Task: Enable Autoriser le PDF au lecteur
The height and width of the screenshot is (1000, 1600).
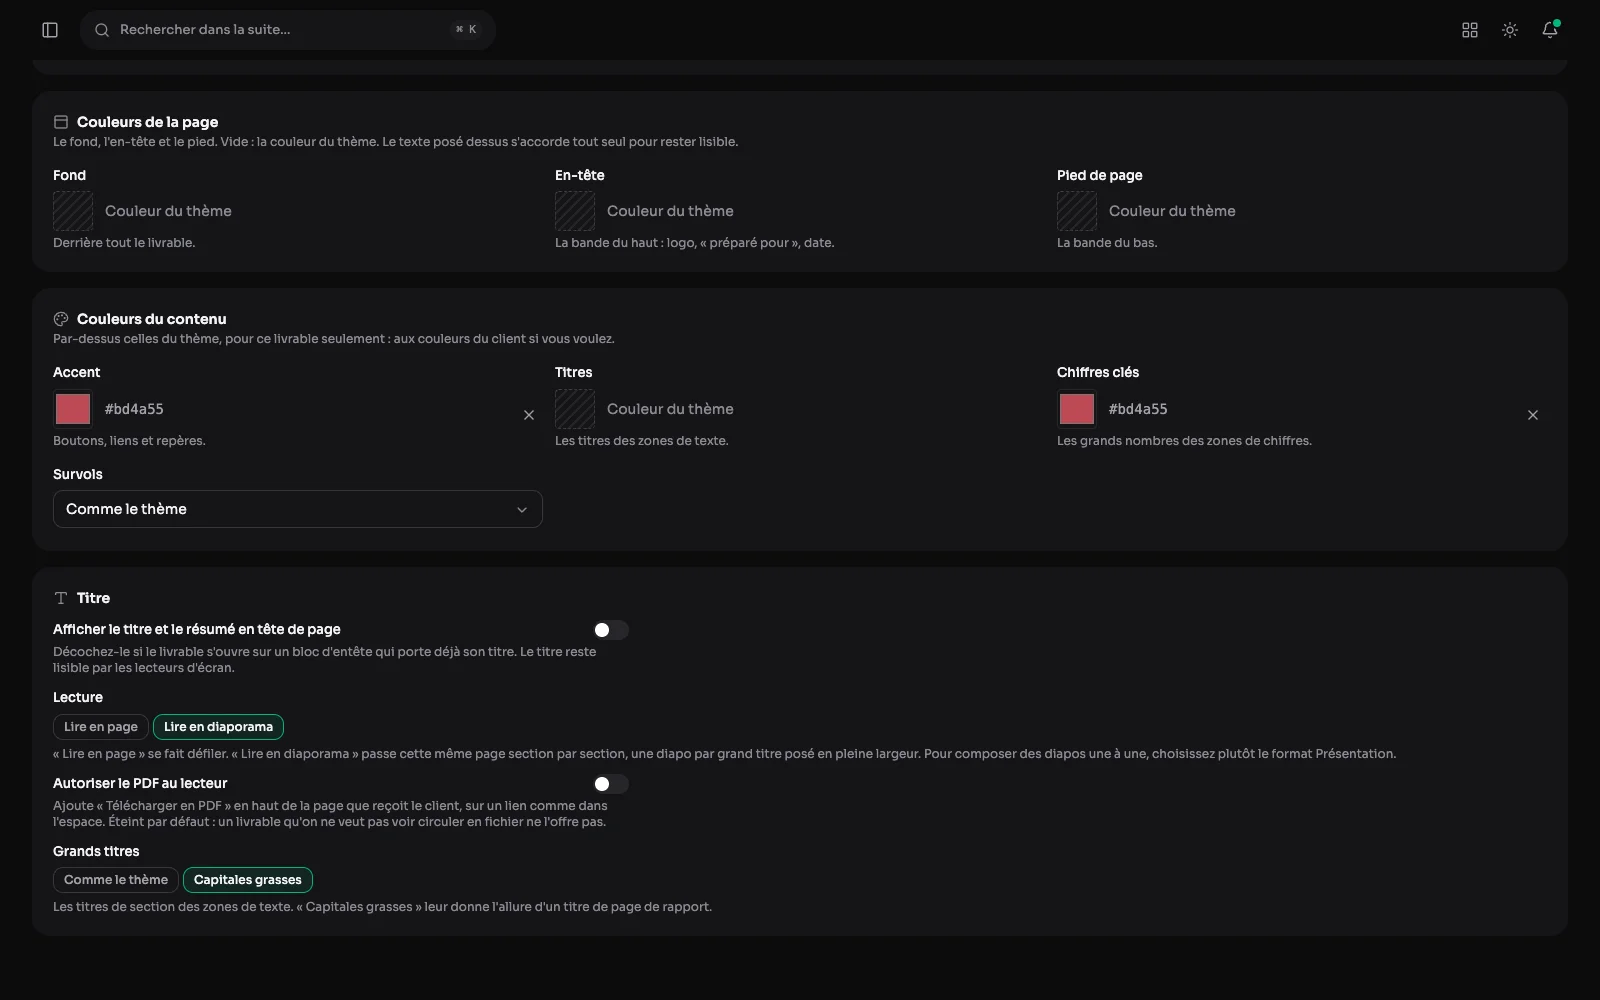Action: click(611, 784)
